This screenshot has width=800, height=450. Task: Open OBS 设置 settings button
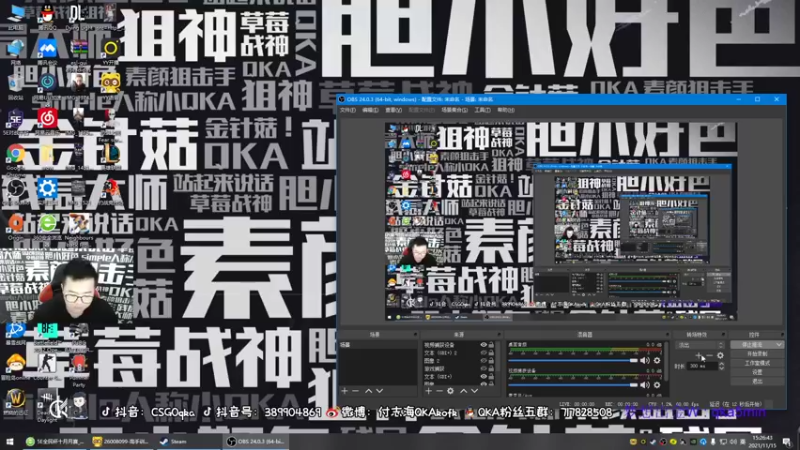pyautogui.click(x=757, y=372)
